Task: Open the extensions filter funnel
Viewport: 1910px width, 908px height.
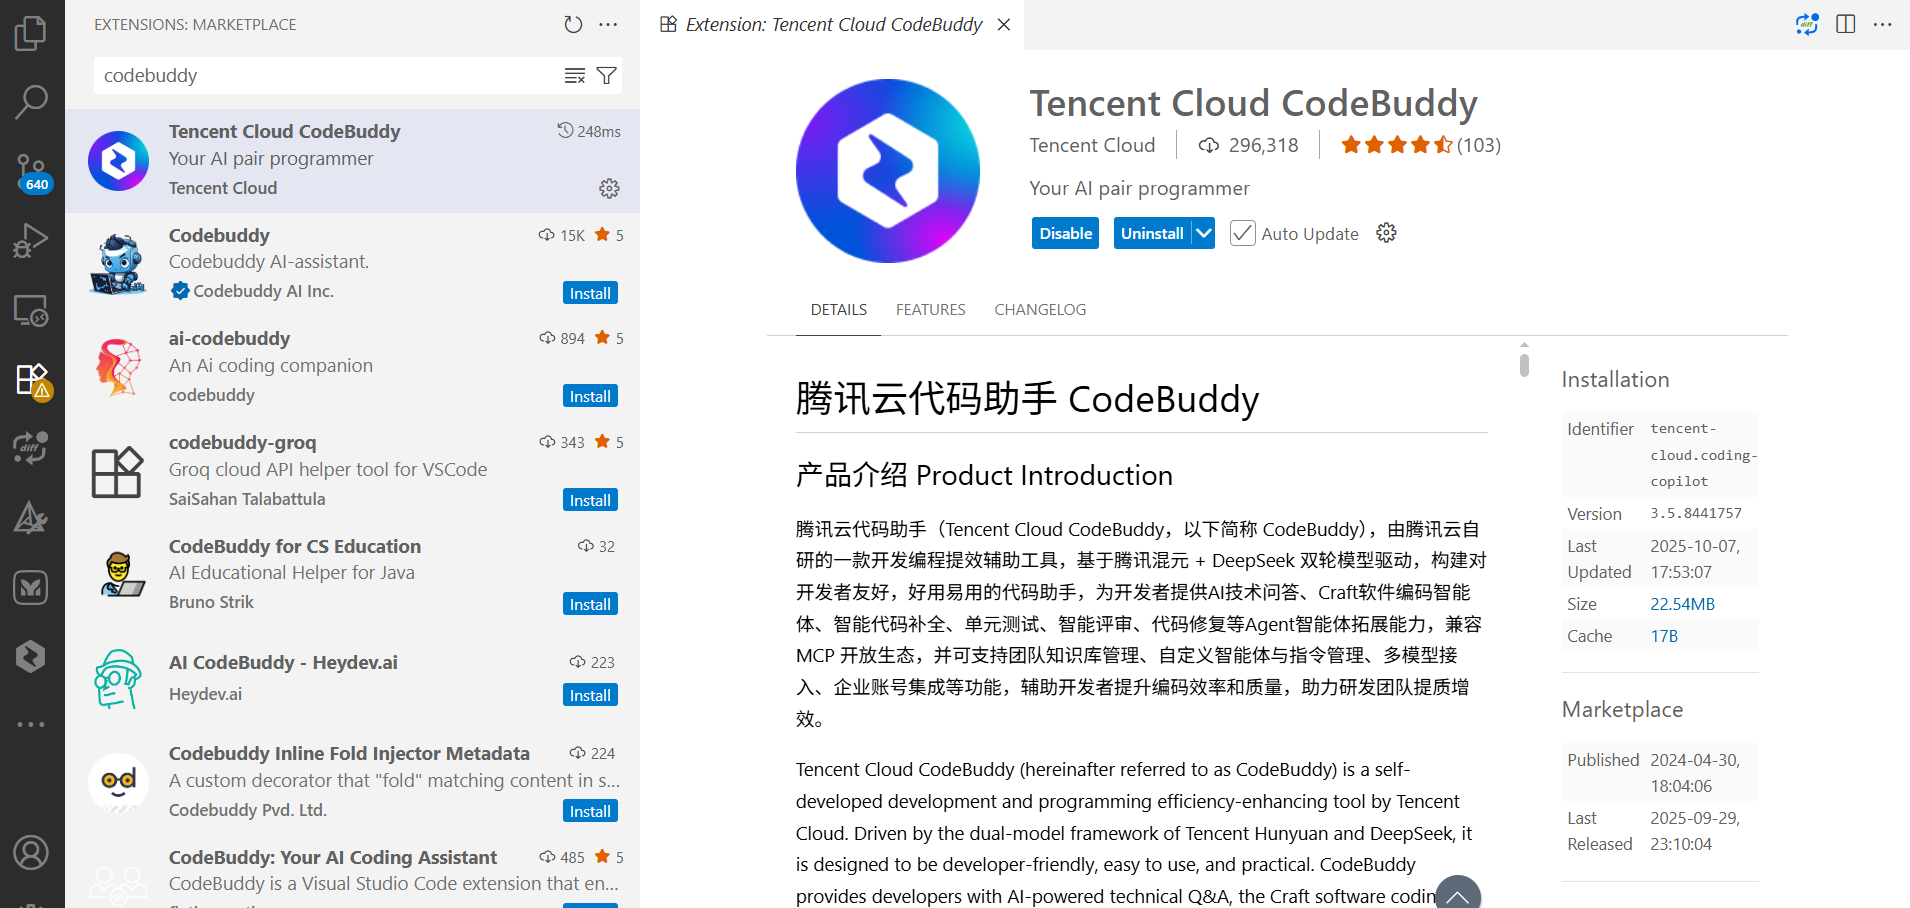Action: point(606,76)
